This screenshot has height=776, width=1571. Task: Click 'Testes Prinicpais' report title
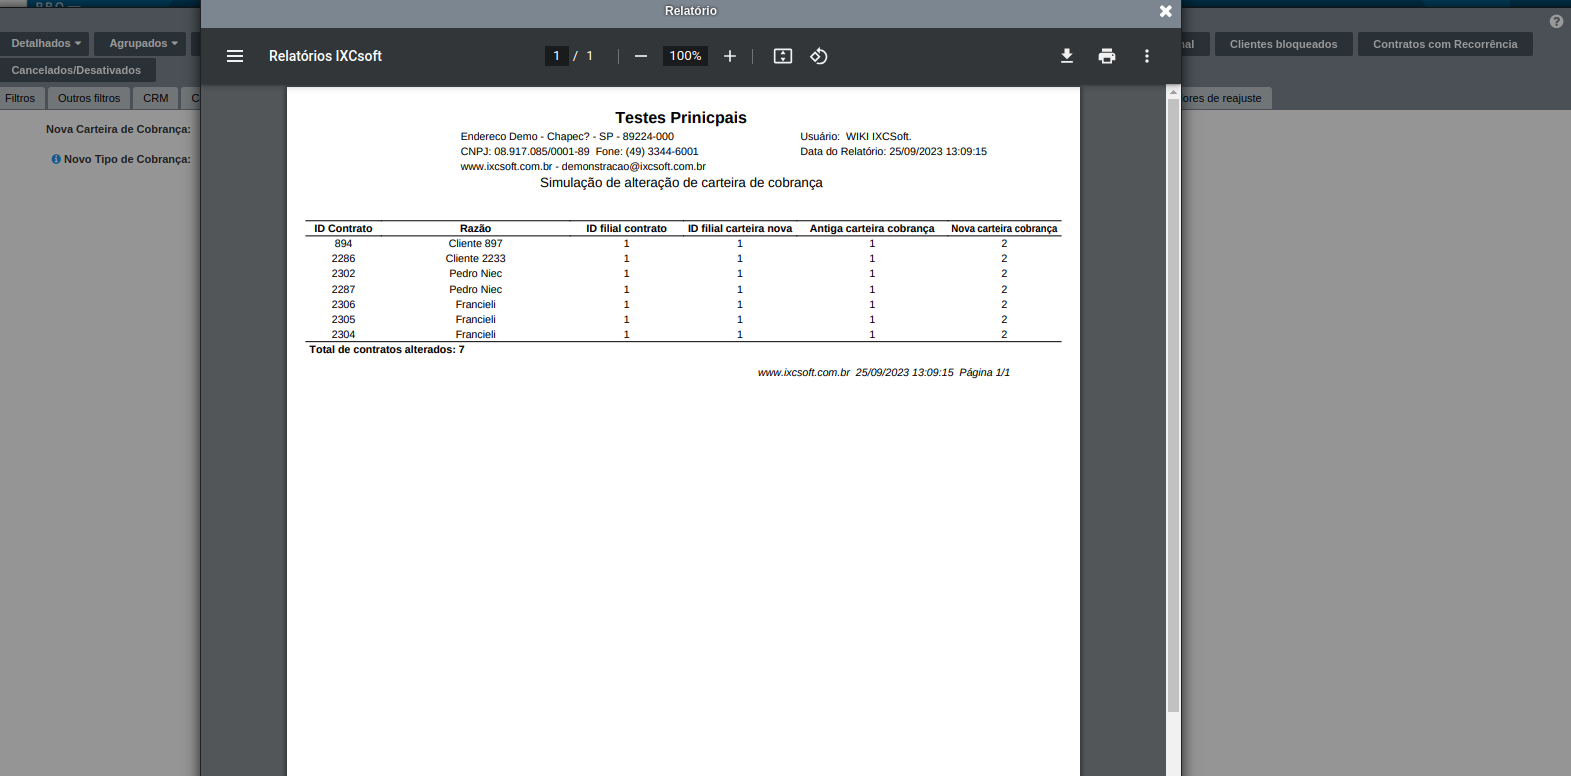pyautogui.click(x=681, y=118)
